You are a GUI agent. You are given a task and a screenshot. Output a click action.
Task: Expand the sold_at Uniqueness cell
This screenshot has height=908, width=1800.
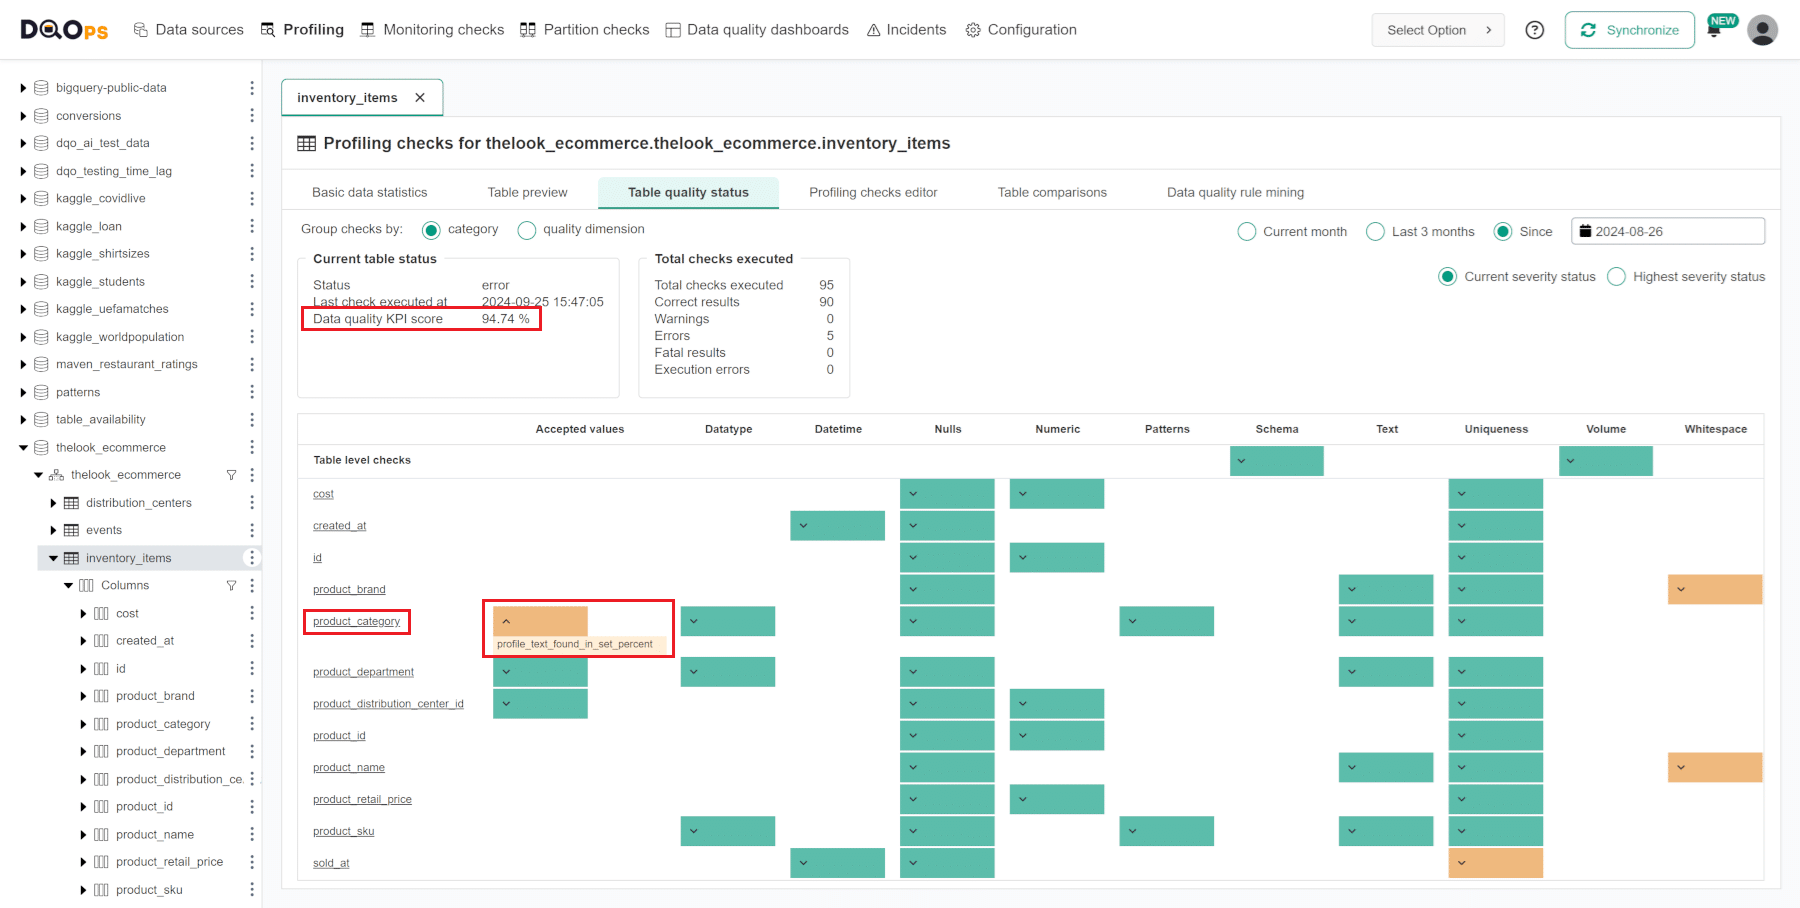click(1462, 863)
